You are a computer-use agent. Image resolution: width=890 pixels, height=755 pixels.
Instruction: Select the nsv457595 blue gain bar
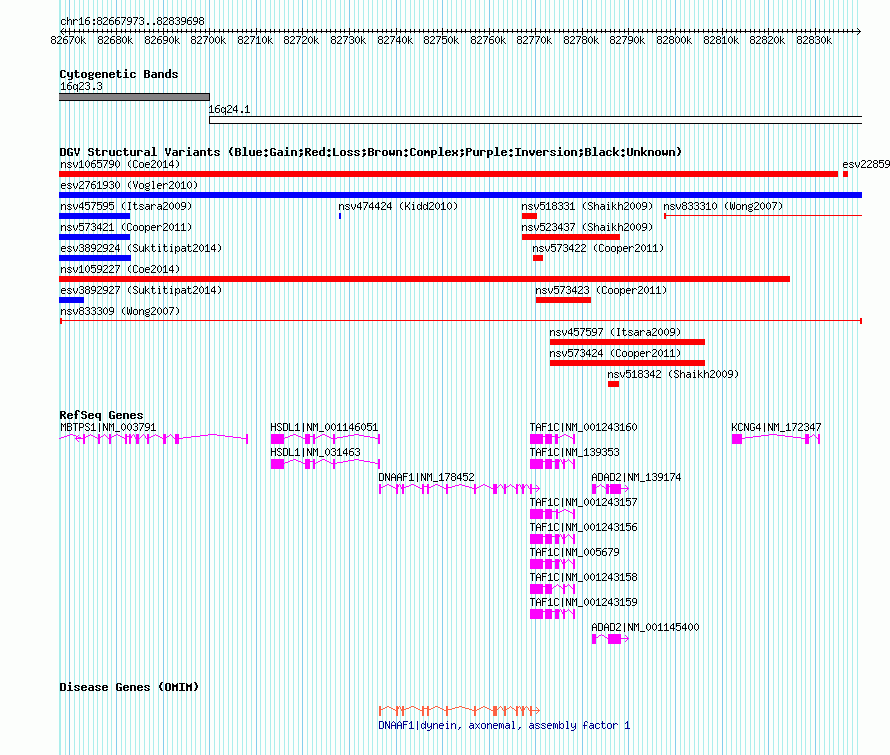pos(94,216)
